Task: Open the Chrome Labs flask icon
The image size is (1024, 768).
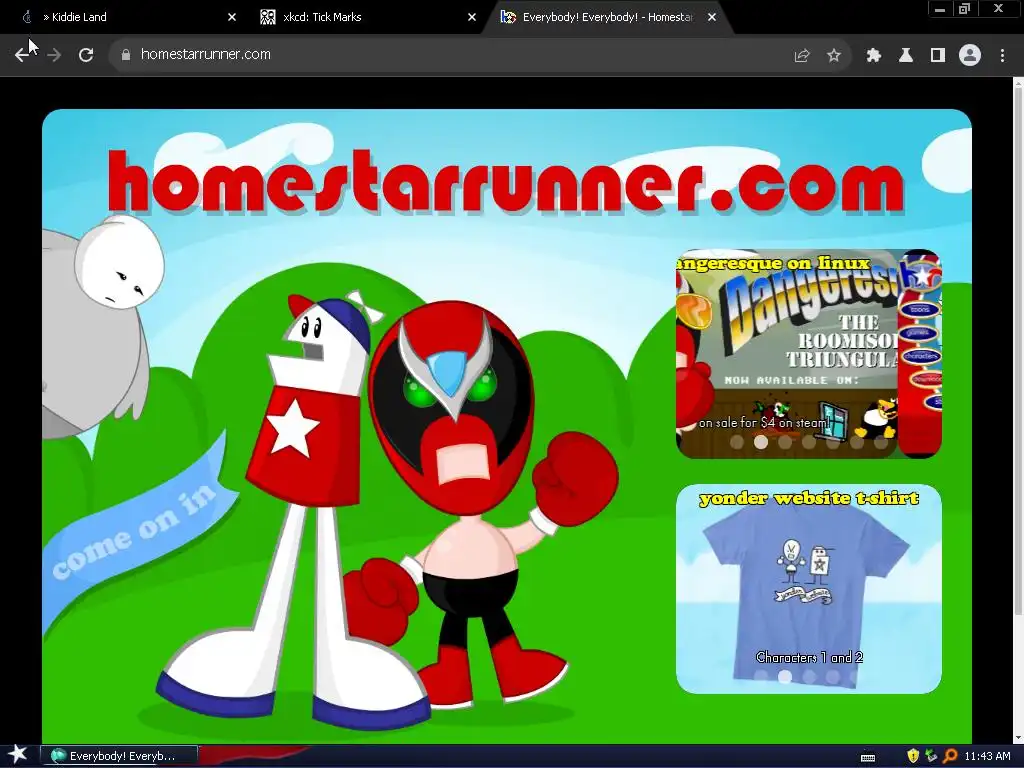Action: tap(906, 56)
